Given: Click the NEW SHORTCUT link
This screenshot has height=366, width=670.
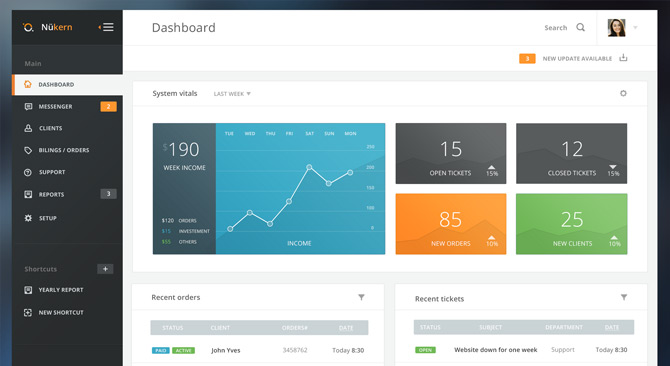Looking at the screenshot, I should click(x=61, y=313).
